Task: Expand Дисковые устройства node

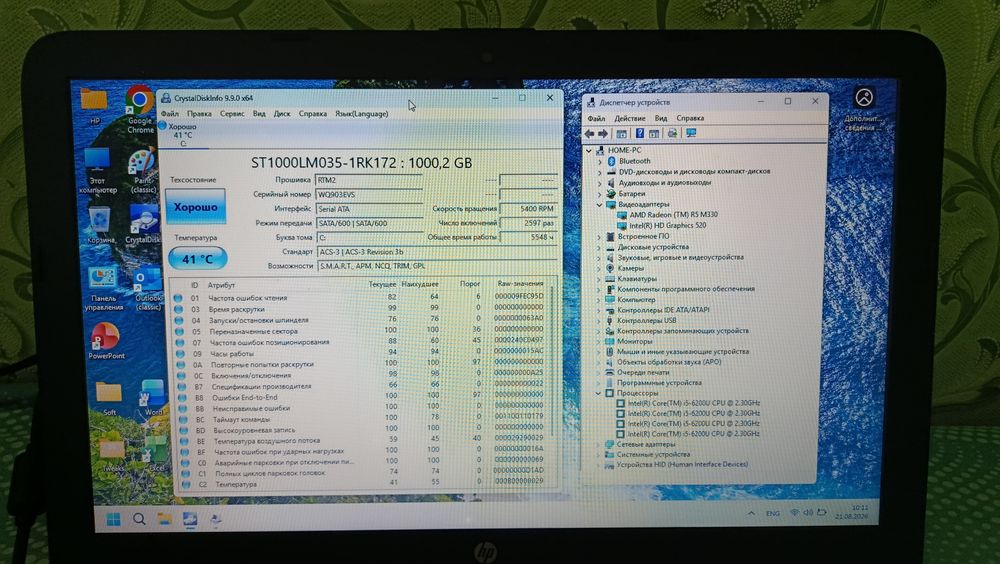Action: (x=599, y=246)
